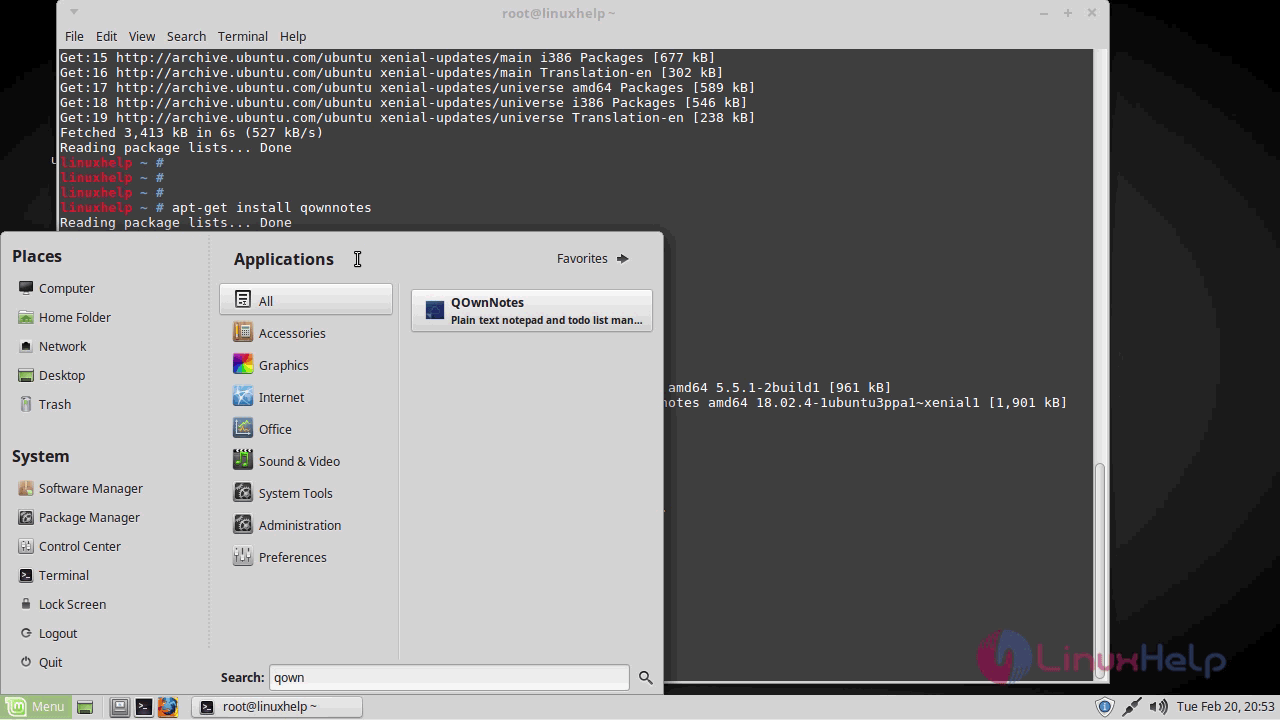Image resolution: width=1280 pixels, height=720 pixels.
Task: Click the Administration category icon
Action: tap(242, 524)
